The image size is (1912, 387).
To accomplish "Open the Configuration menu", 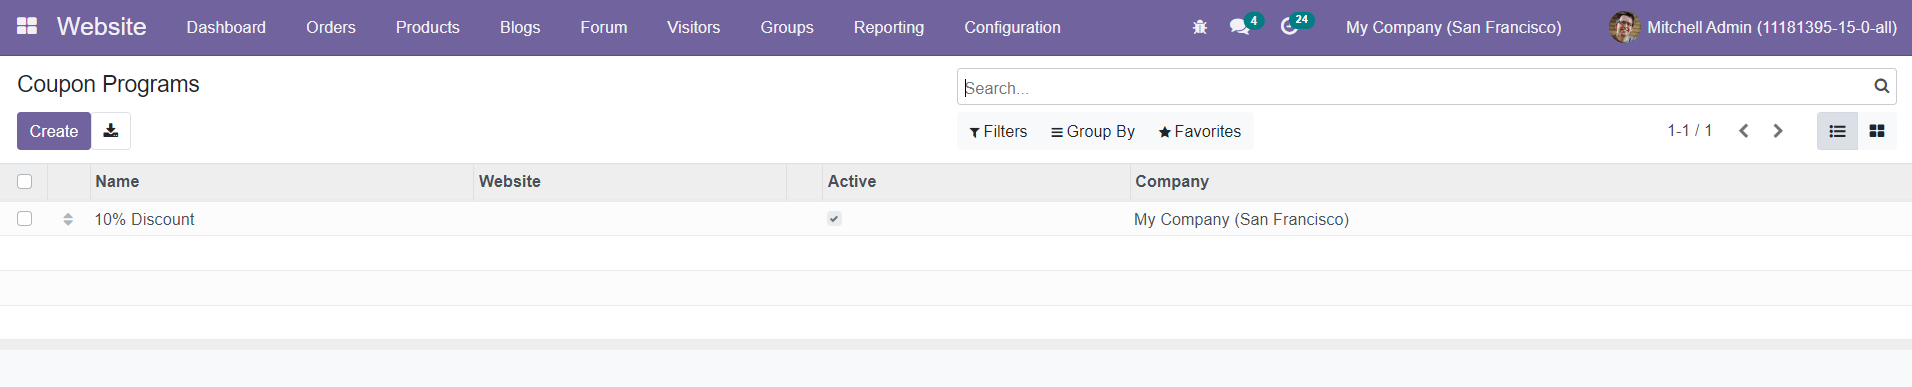I will tap(1012, 27).
